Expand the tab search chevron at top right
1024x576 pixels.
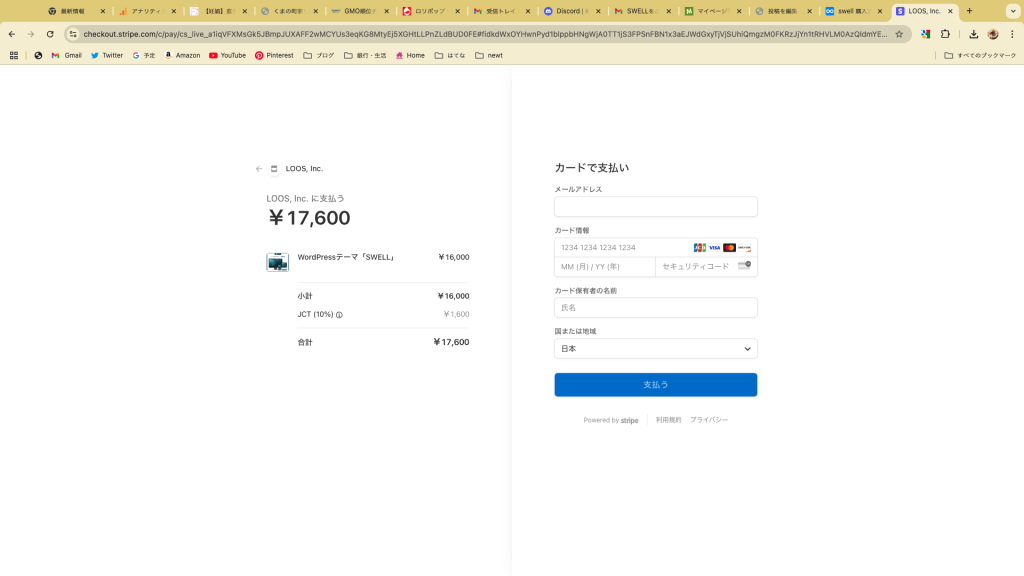(1011, 11)
